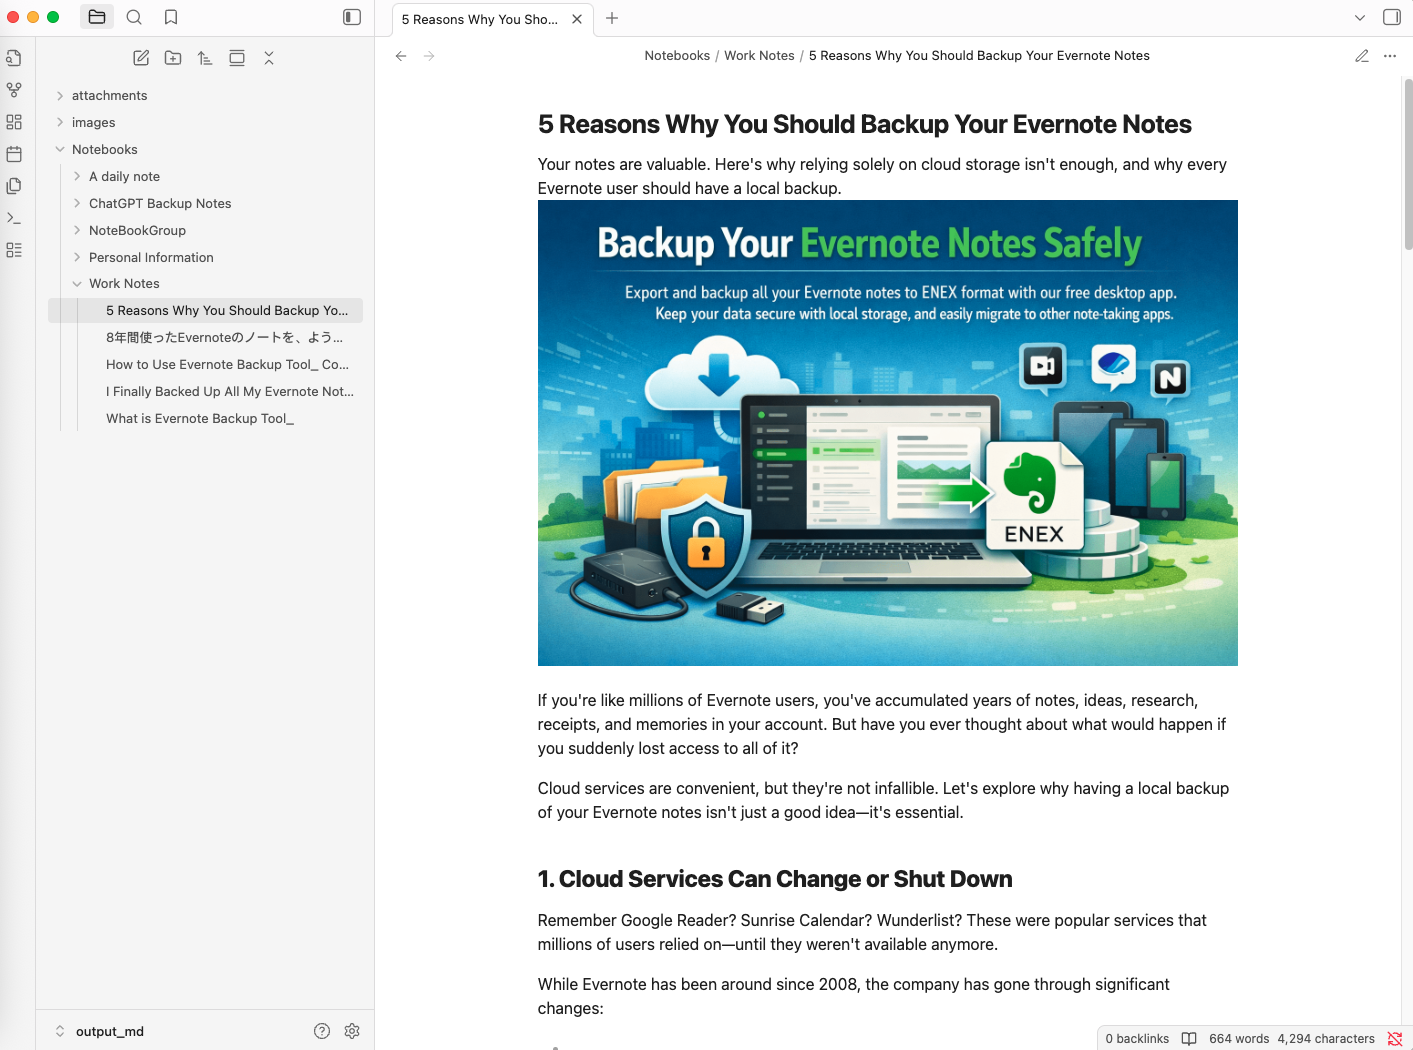Open vault settings gear icon
This screenshot has width=1413, height=1050.
click(352, 1031)
